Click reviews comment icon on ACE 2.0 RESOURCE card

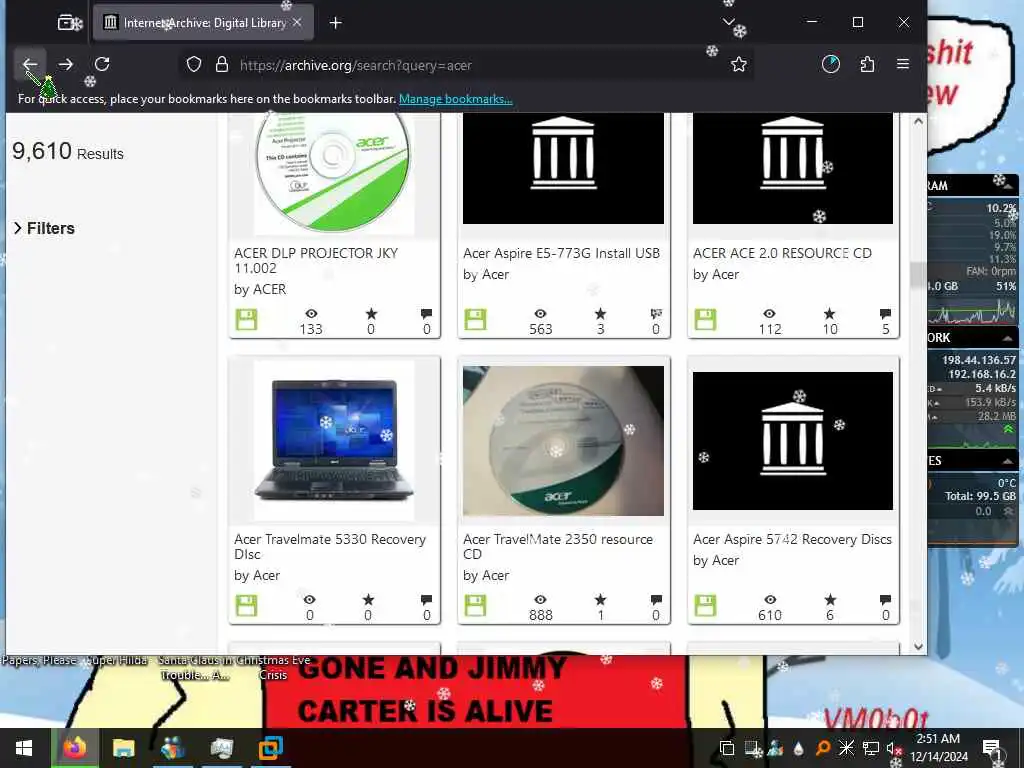coord(886,314)
